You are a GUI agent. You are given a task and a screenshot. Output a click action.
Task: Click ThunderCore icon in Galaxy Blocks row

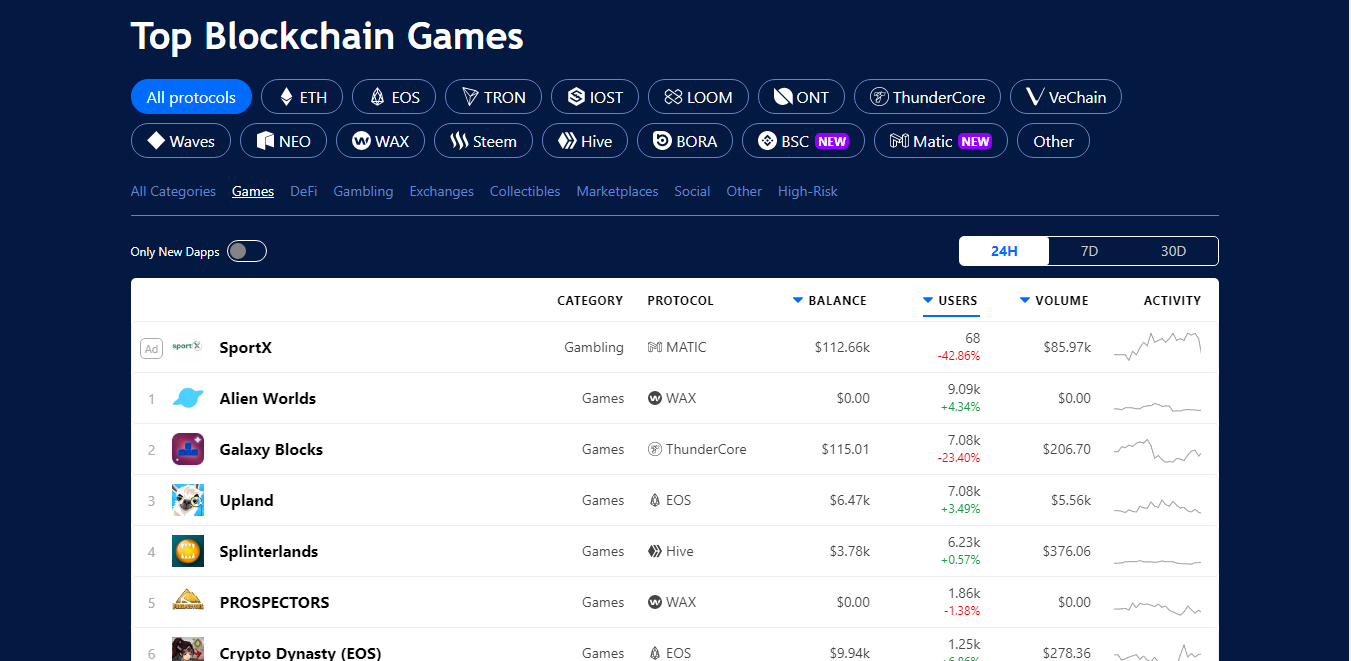coord(655,449)
